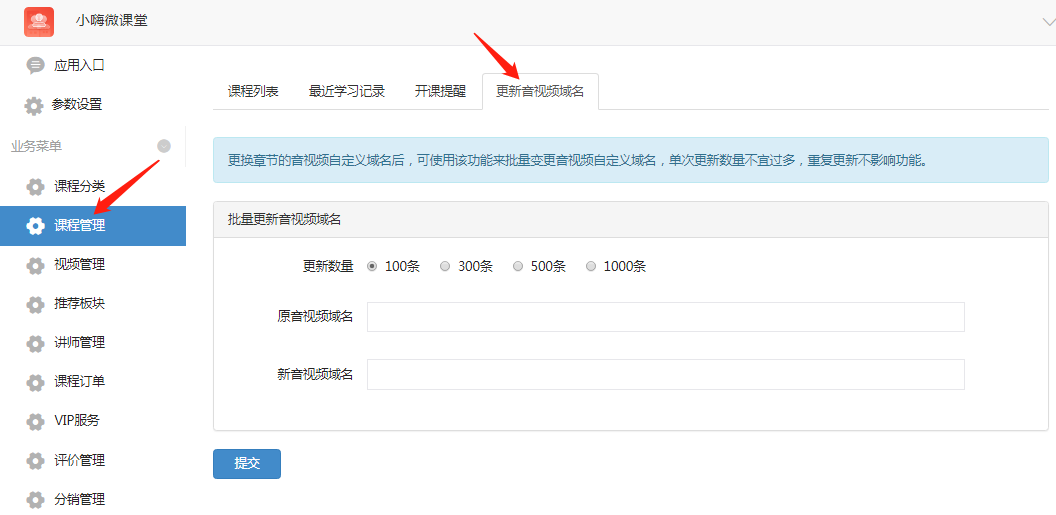
Task: Click the 应用入口 chat bubble icon
Action: pyautogui.click(x=35, y=65)
